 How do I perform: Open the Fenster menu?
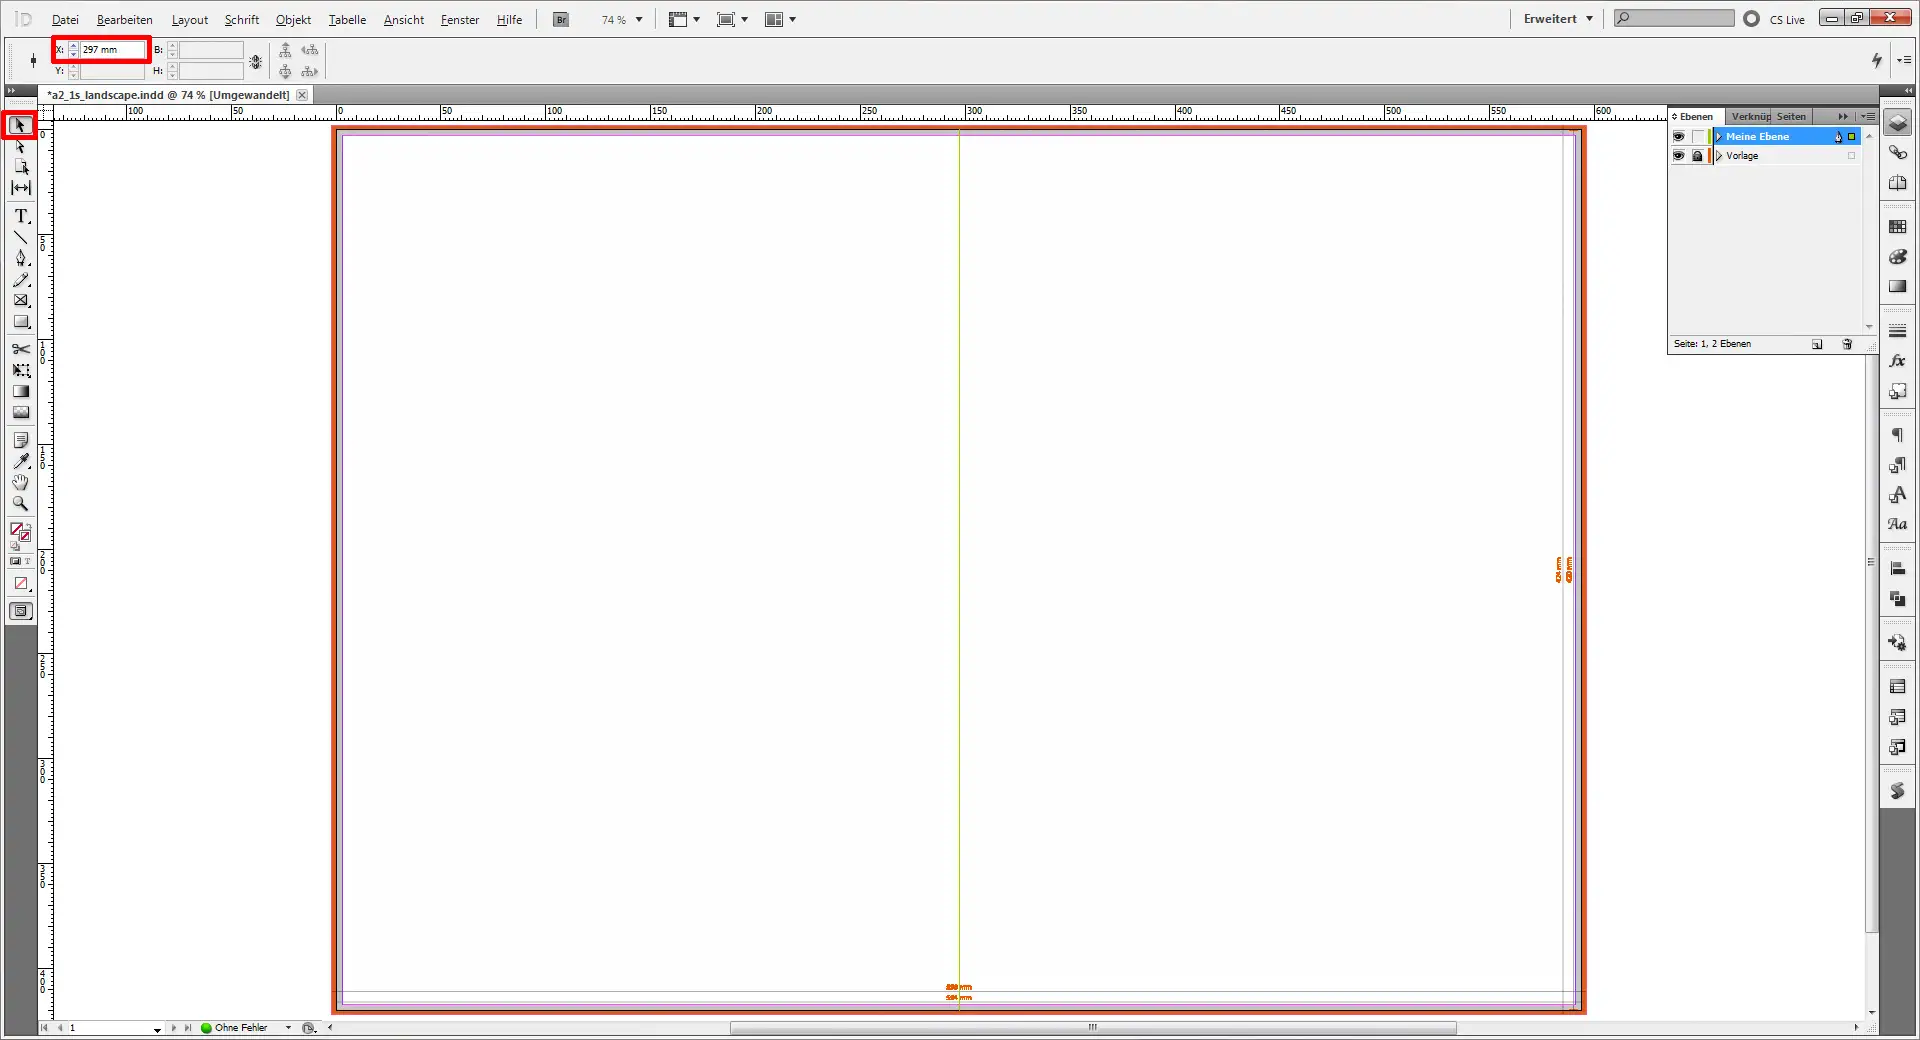tap(459, 19)
